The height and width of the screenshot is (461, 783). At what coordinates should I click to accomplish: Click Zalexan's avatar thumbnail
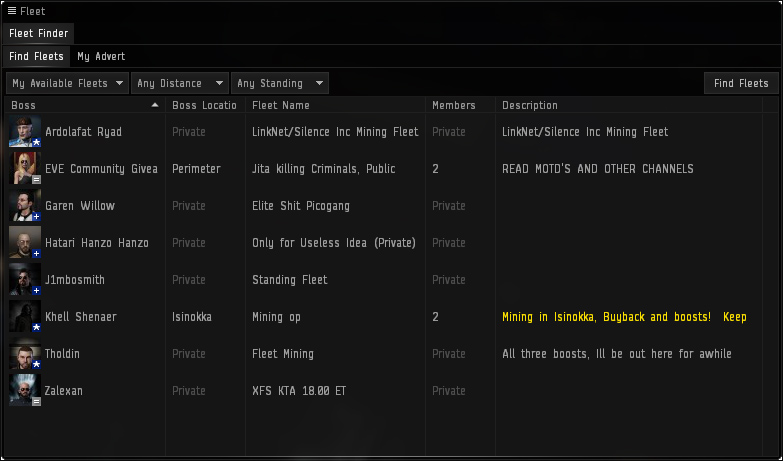[x=25, y=391]
